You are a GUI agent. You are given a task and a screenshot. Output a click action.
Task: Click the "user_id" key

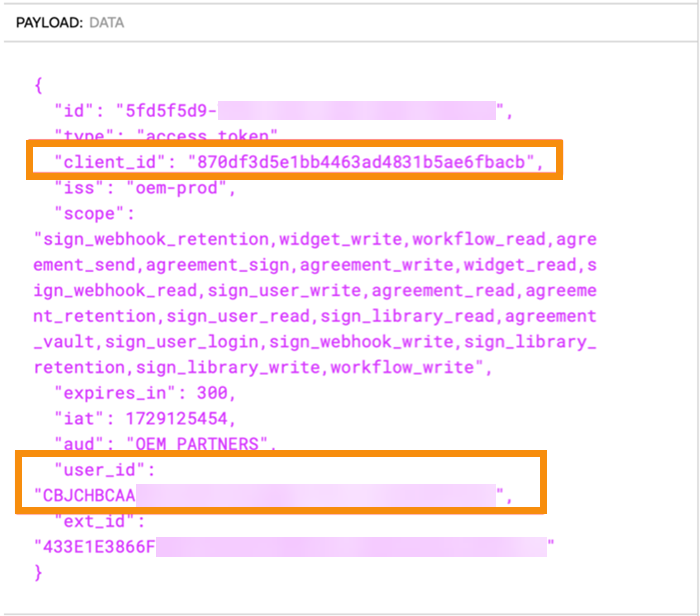point(95,470)
